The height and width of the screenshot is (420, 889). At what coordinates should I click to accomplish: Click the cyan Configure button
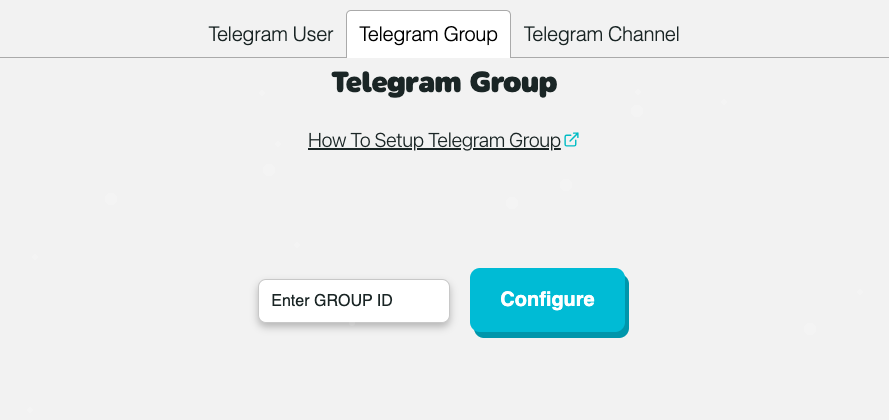click(548, 299)
